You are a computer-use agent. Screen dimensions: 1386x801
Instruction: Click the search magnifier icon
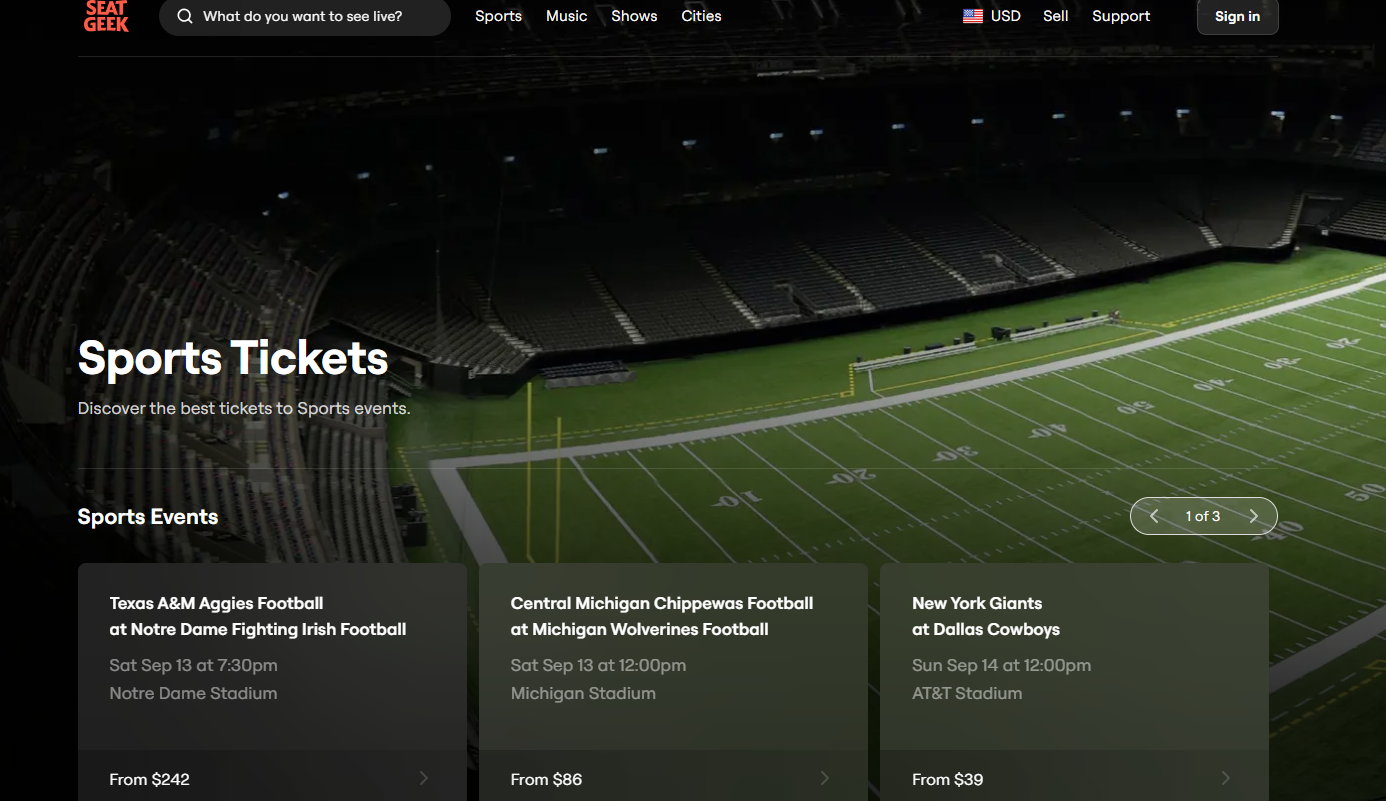185,16
